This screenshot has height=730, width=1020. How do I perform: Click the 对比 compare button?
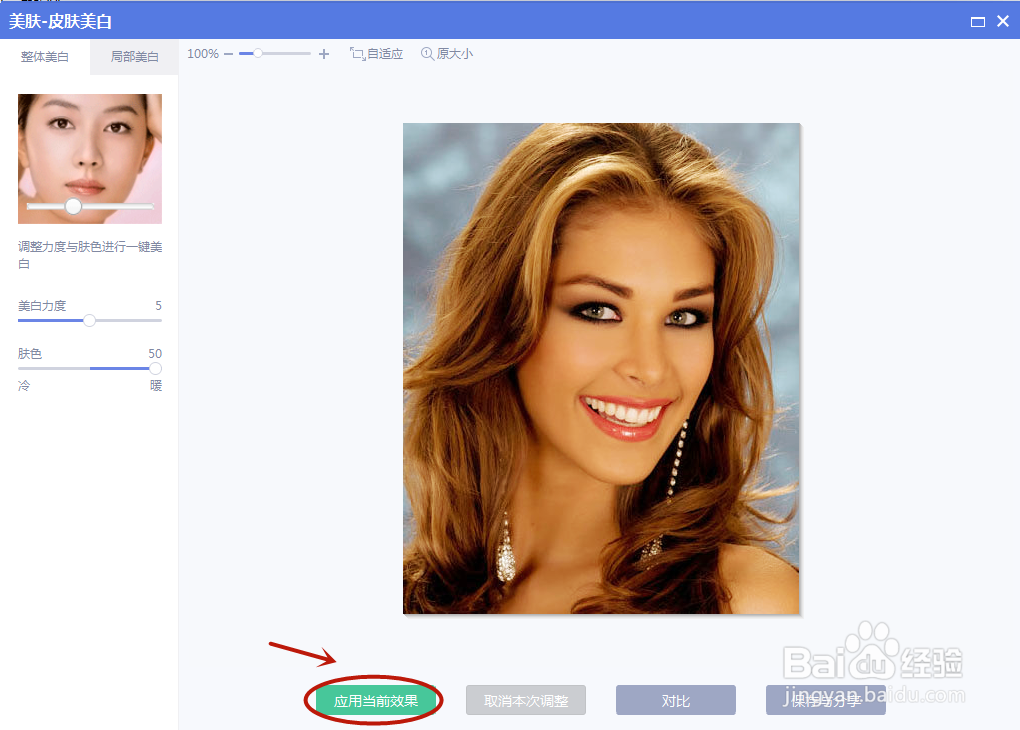[x=676, y=701]
